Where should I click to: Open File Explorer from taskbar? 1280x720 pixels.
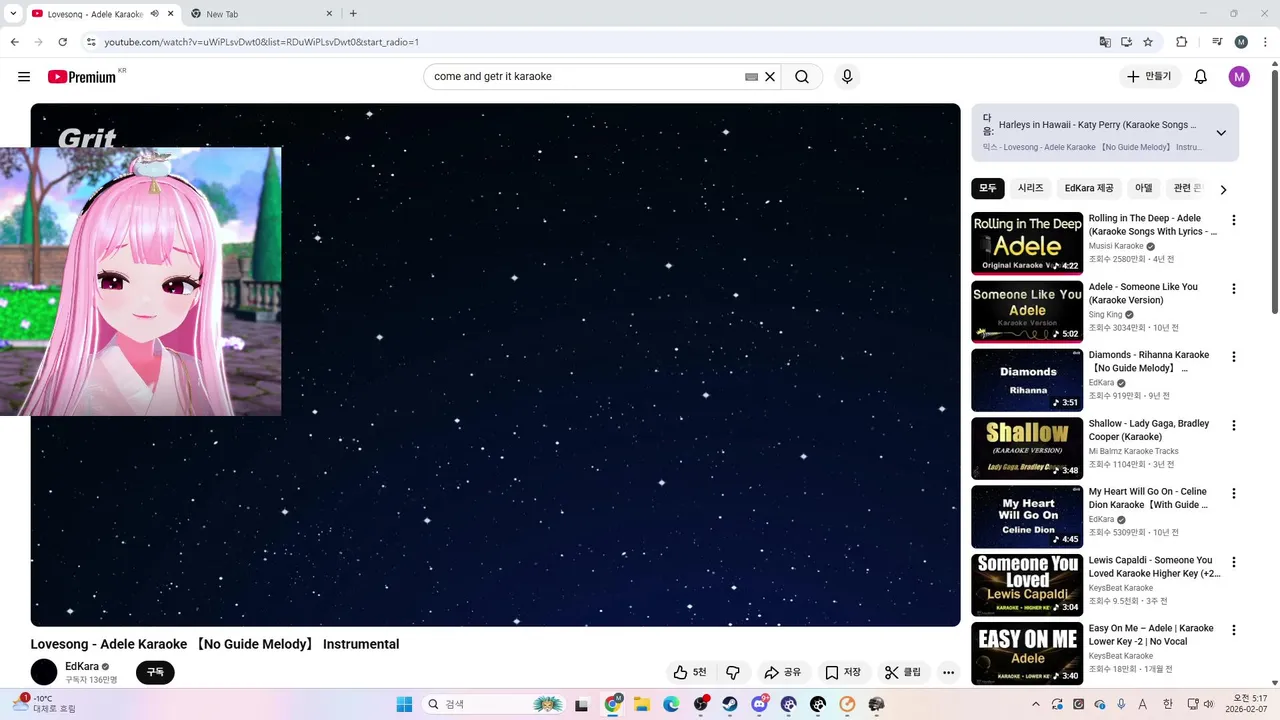point(642,704)
